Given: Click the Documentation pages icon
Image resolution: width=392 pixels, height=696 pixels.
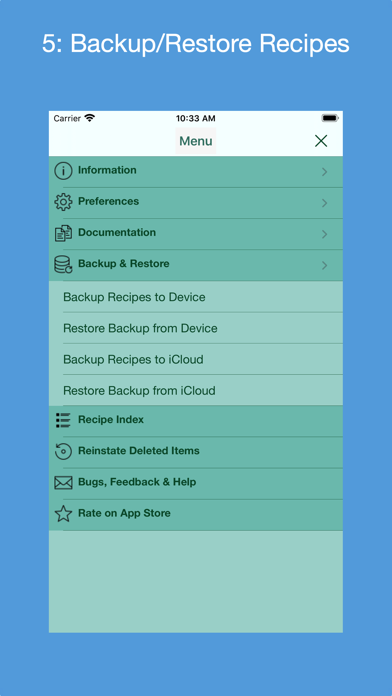Looking at the screenshot, I should click(x=63, y=233).
